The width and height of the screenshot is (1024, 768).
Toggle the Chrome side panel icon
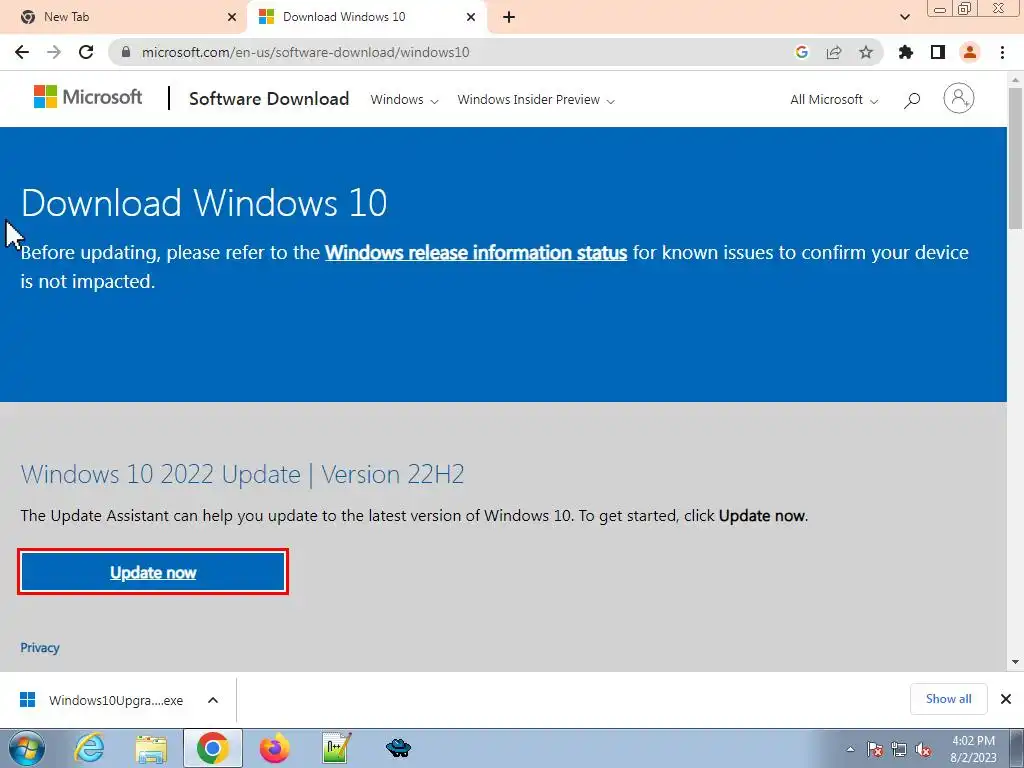(x=938, y=52)
